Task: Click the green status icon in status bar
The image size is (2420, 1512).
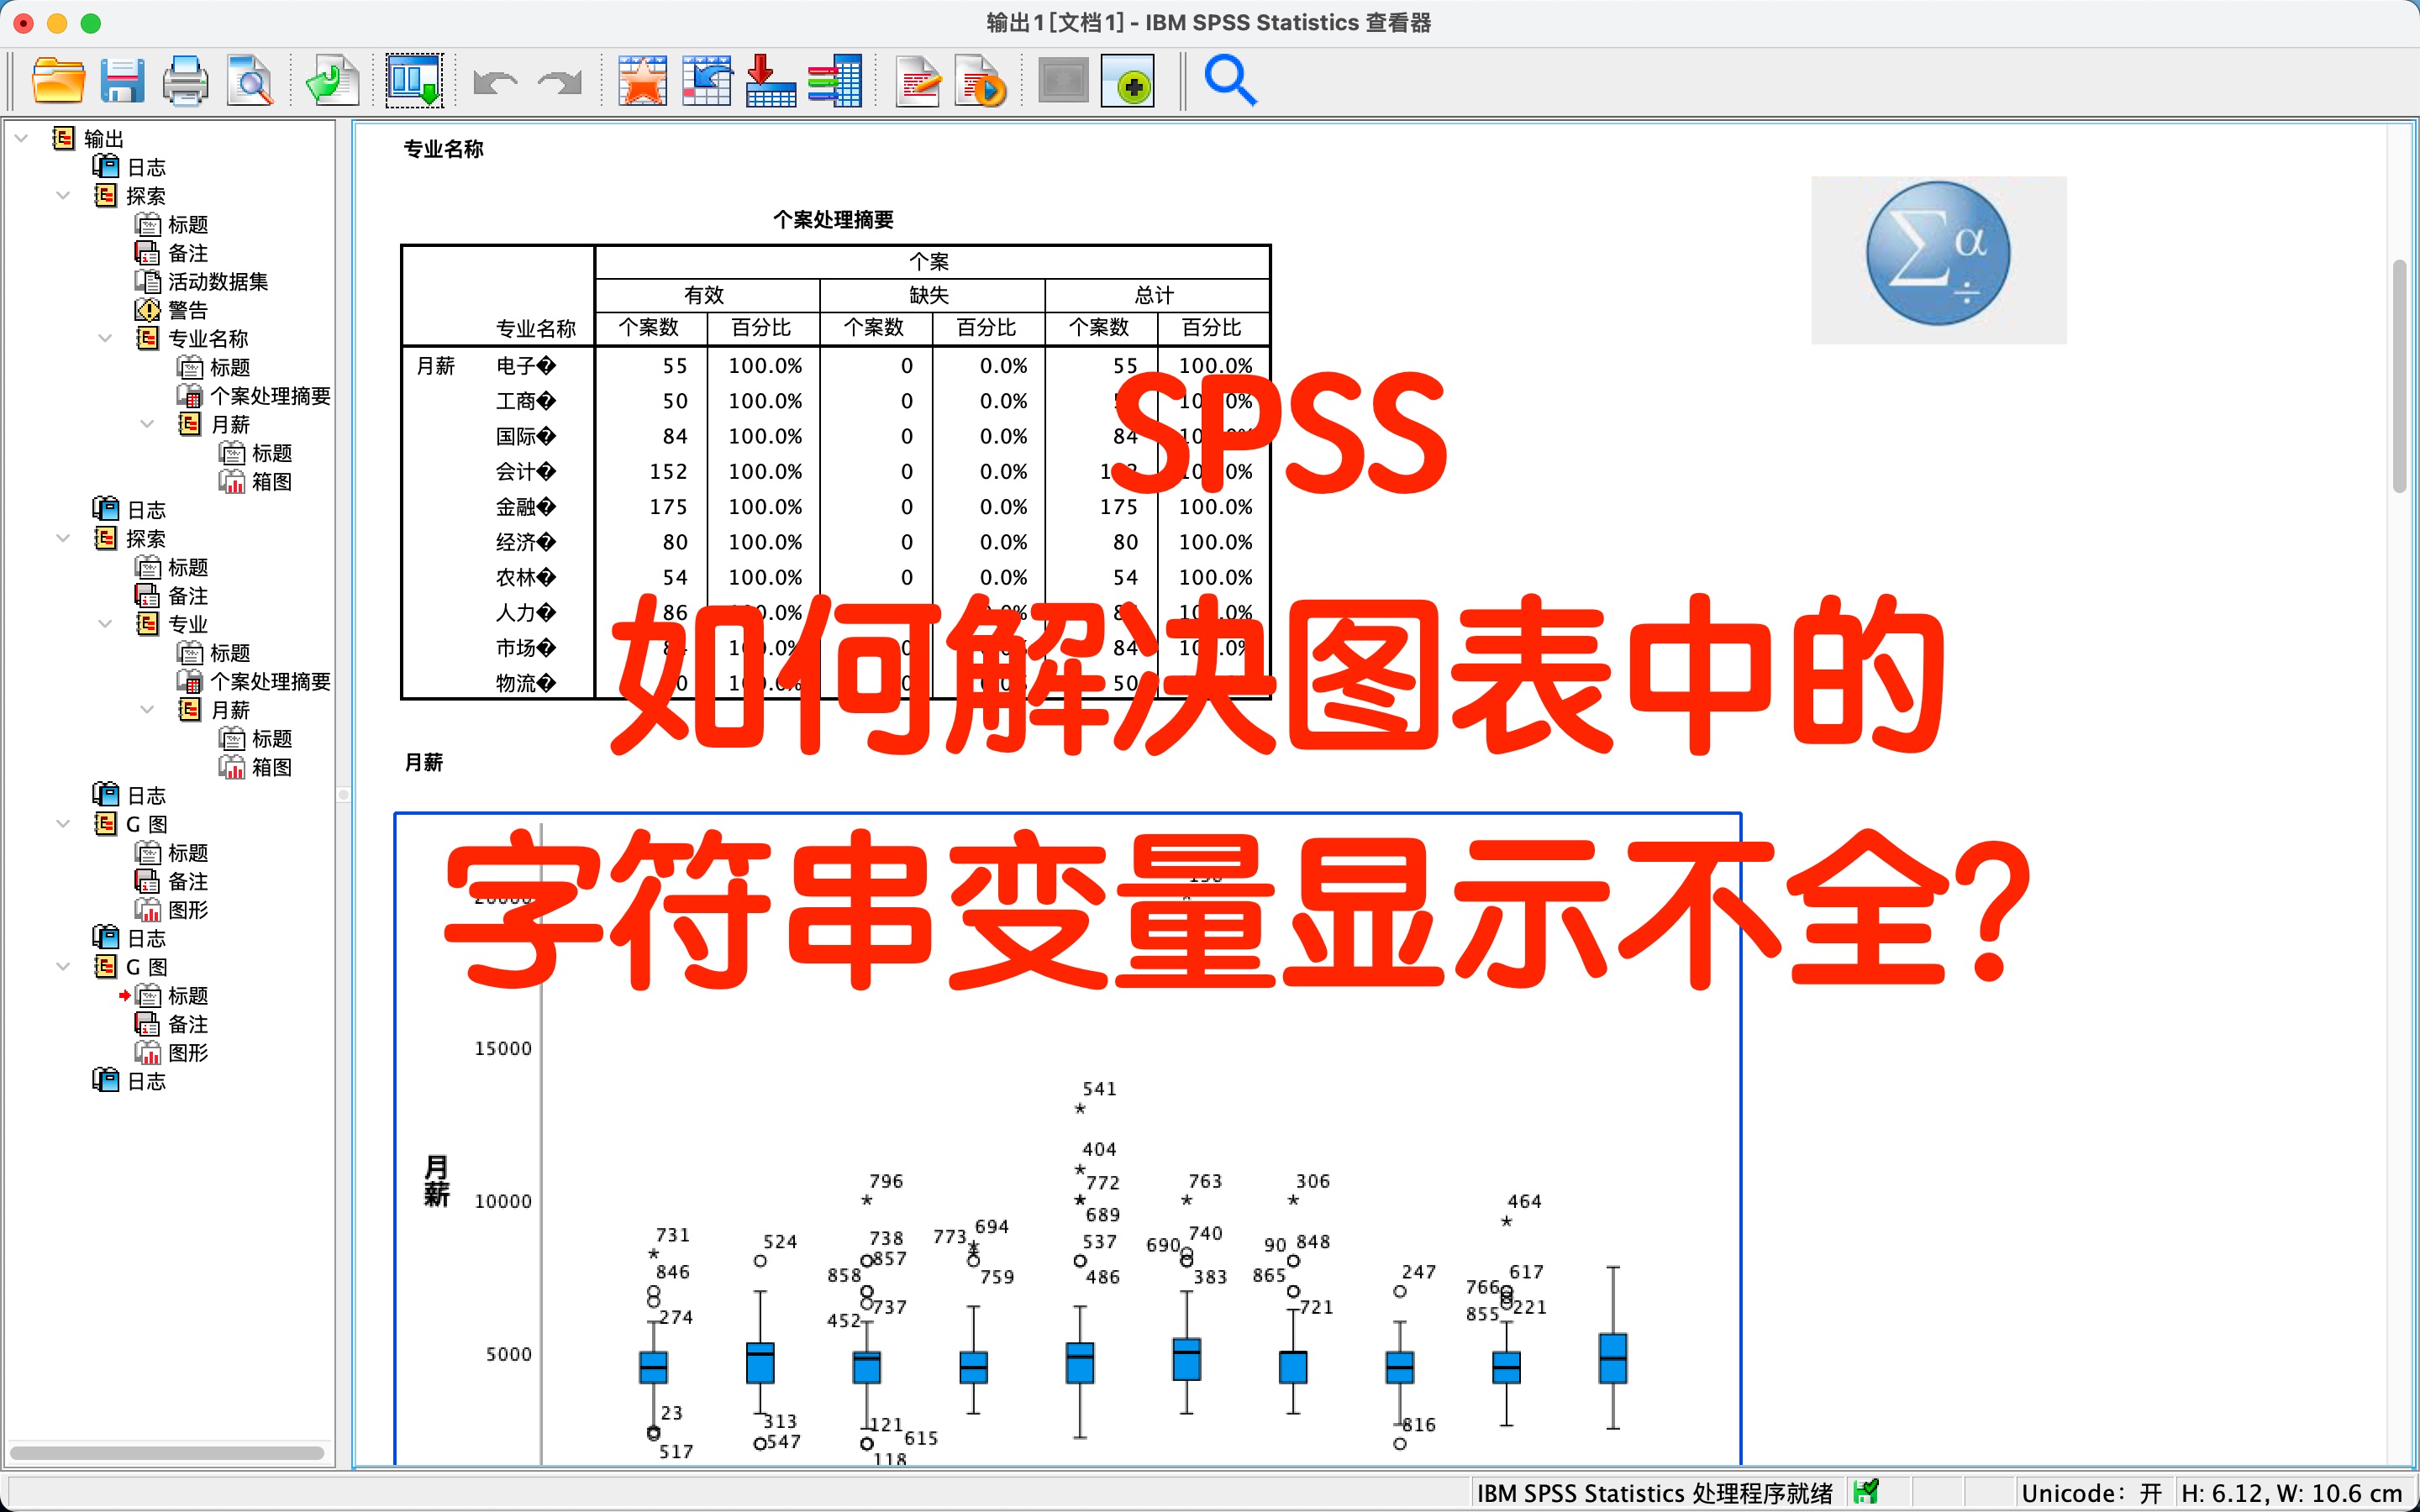Action: coord(1866,1492)
